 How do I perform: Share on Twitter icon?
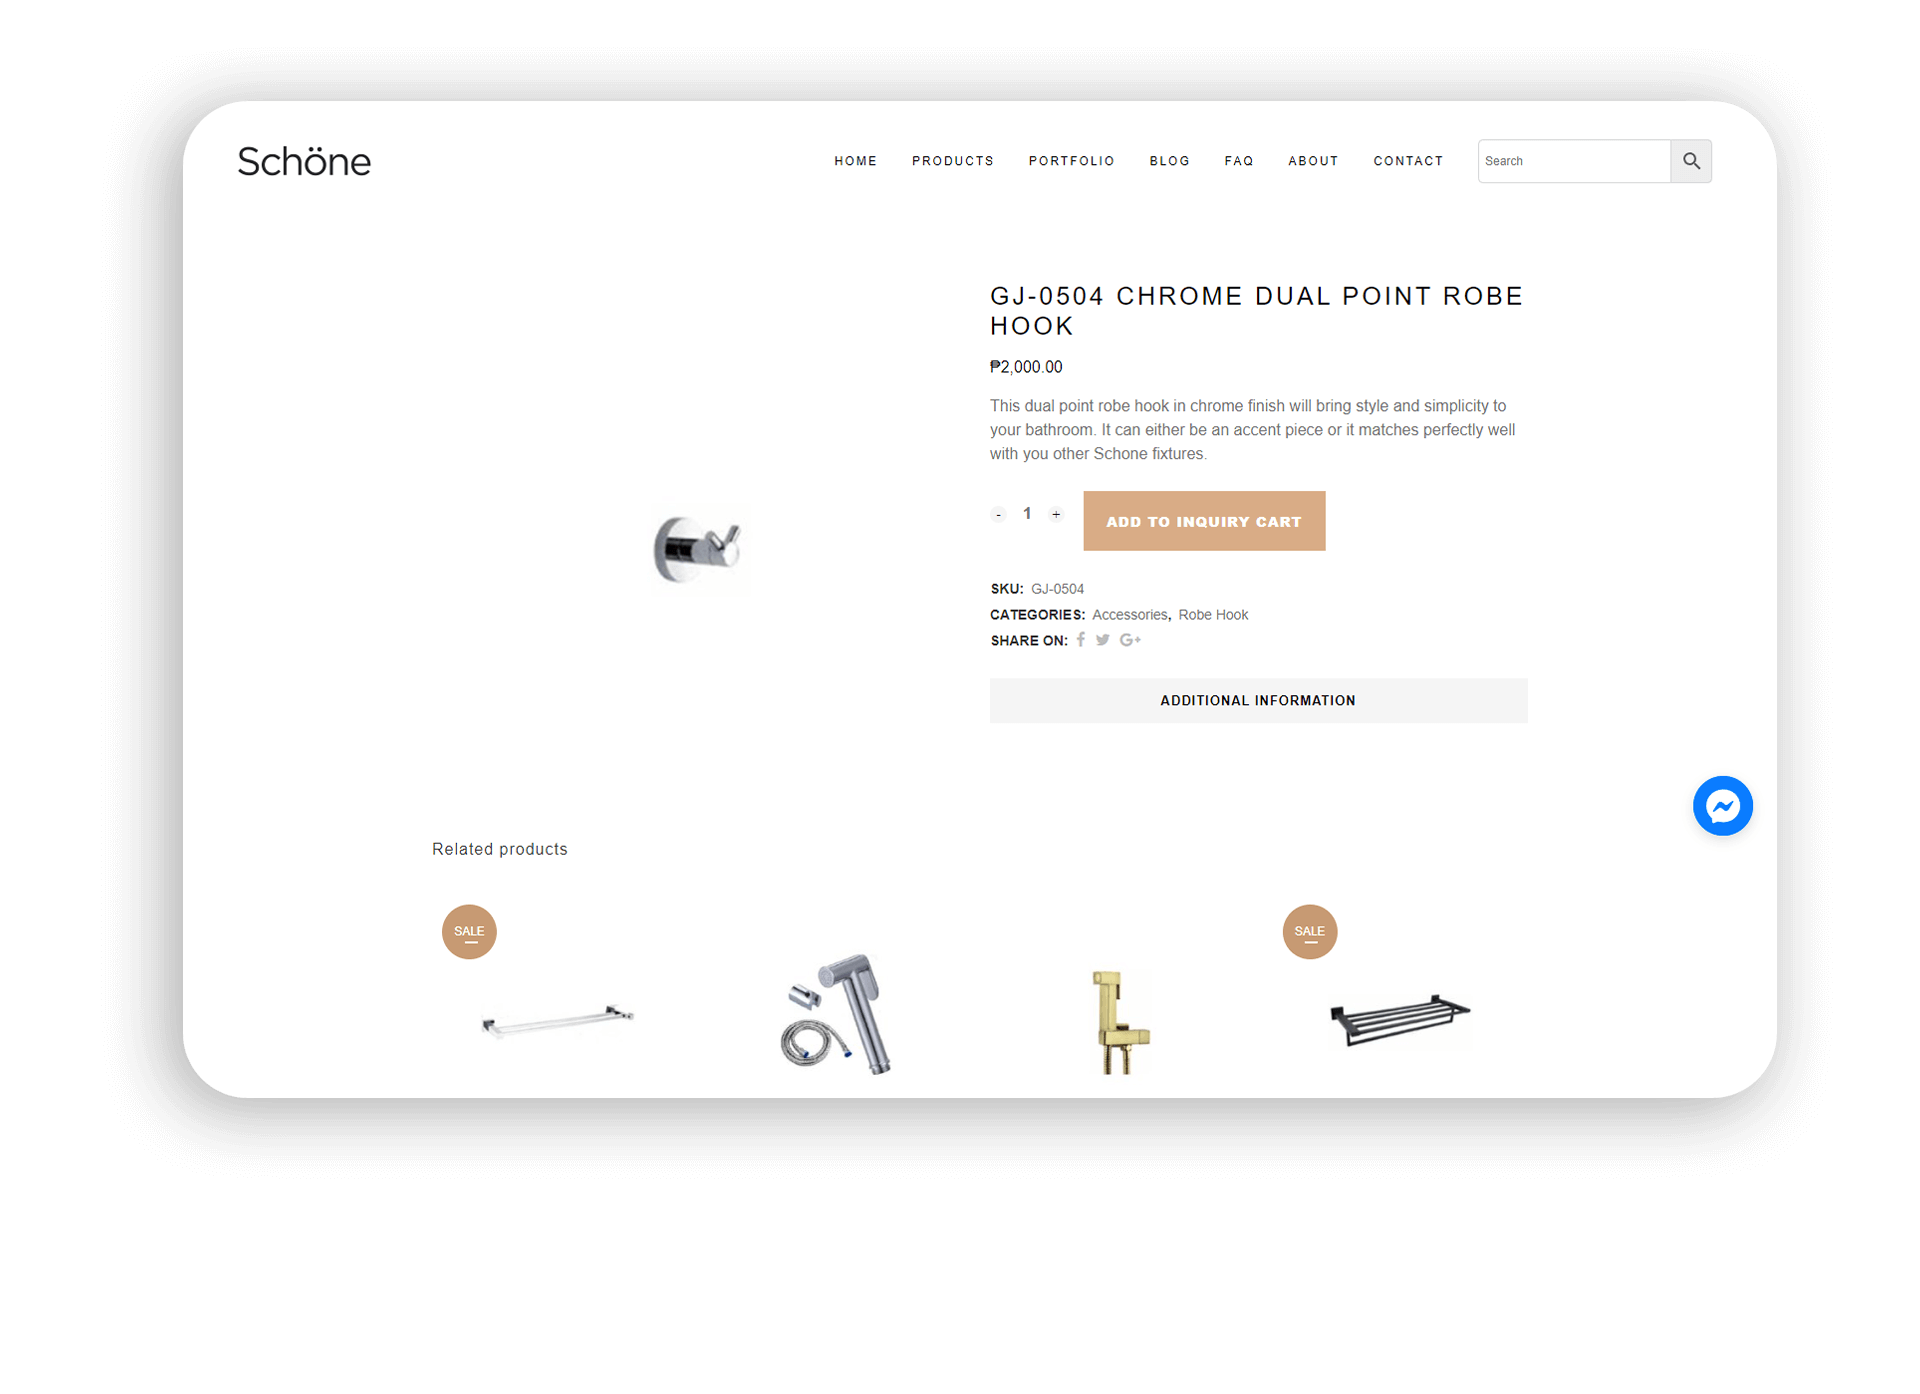coord(1102,640)
